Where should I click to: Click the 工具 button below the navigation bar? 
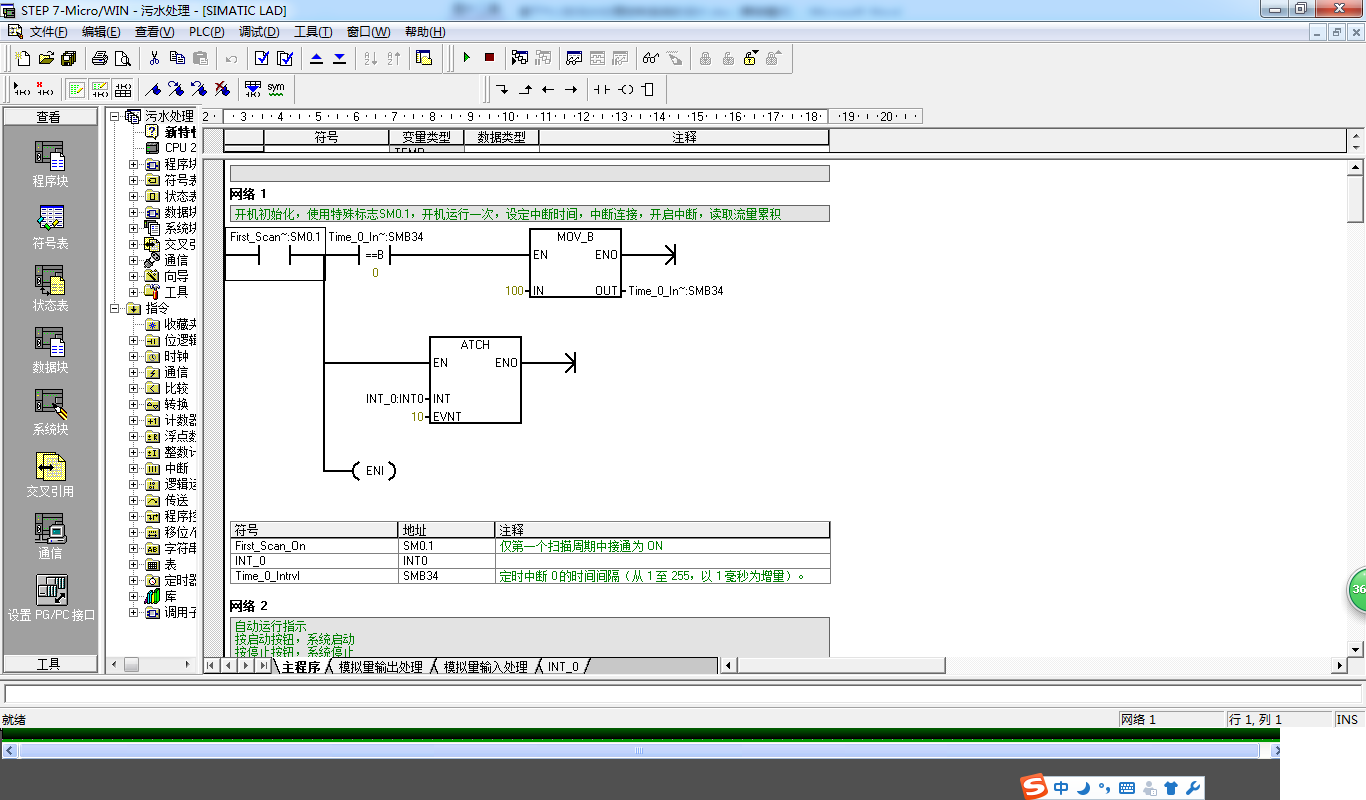pyautogui.click(x=50, y=664)
